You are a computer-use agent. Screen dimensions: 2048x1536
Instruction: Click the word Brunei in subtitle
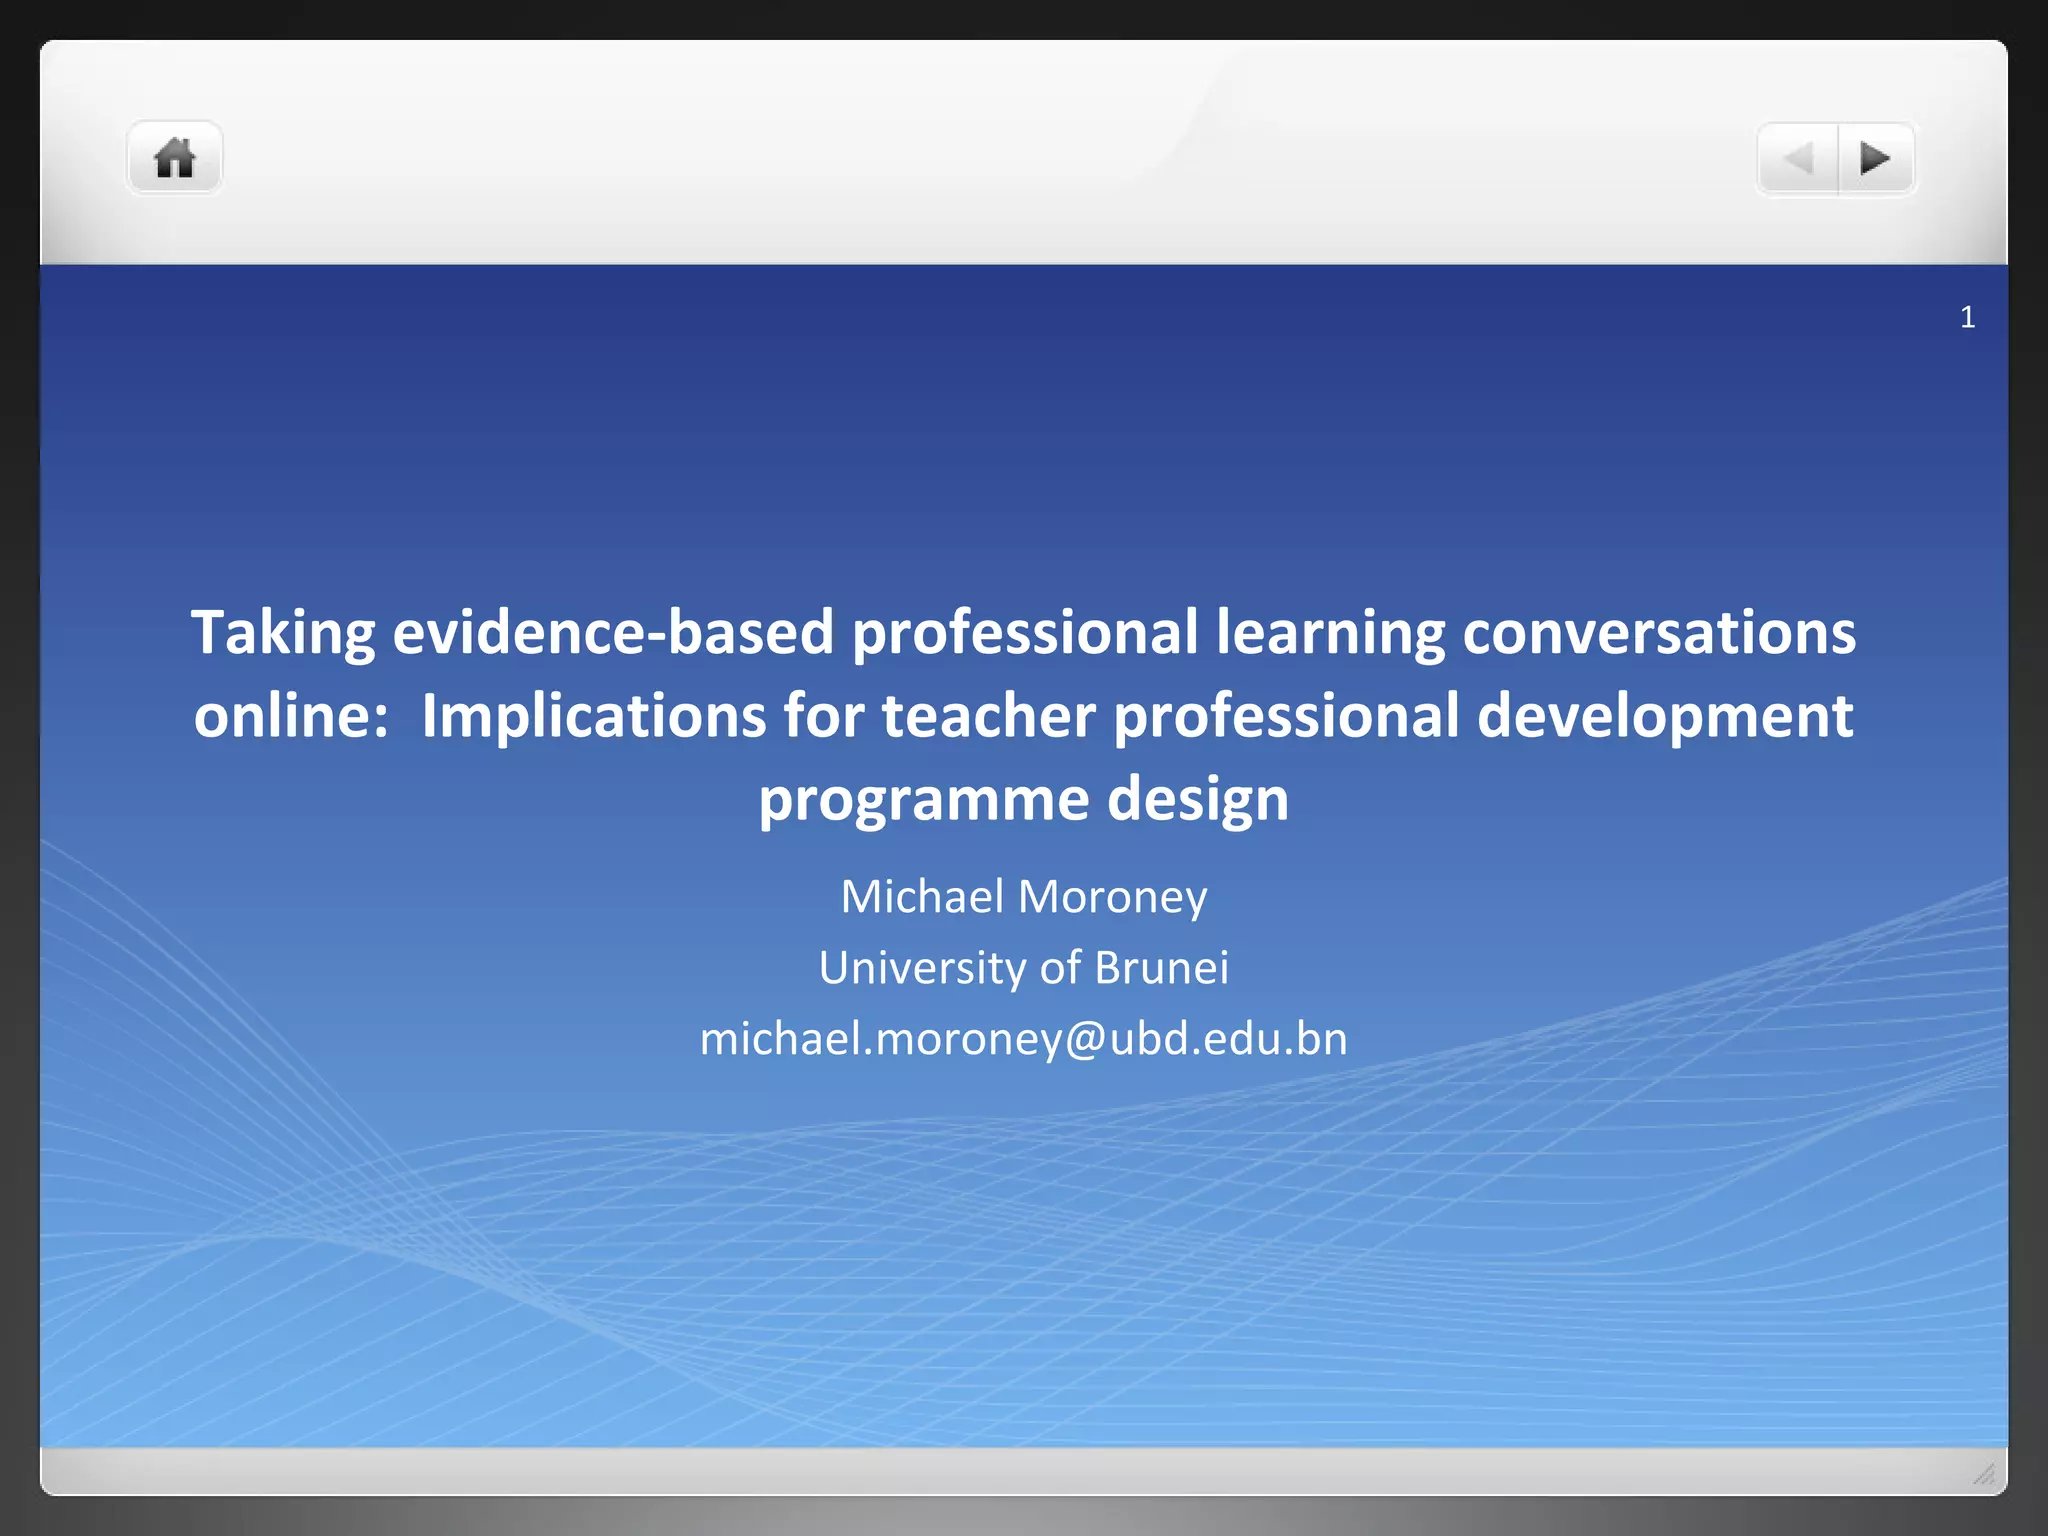pos(1161,967)
